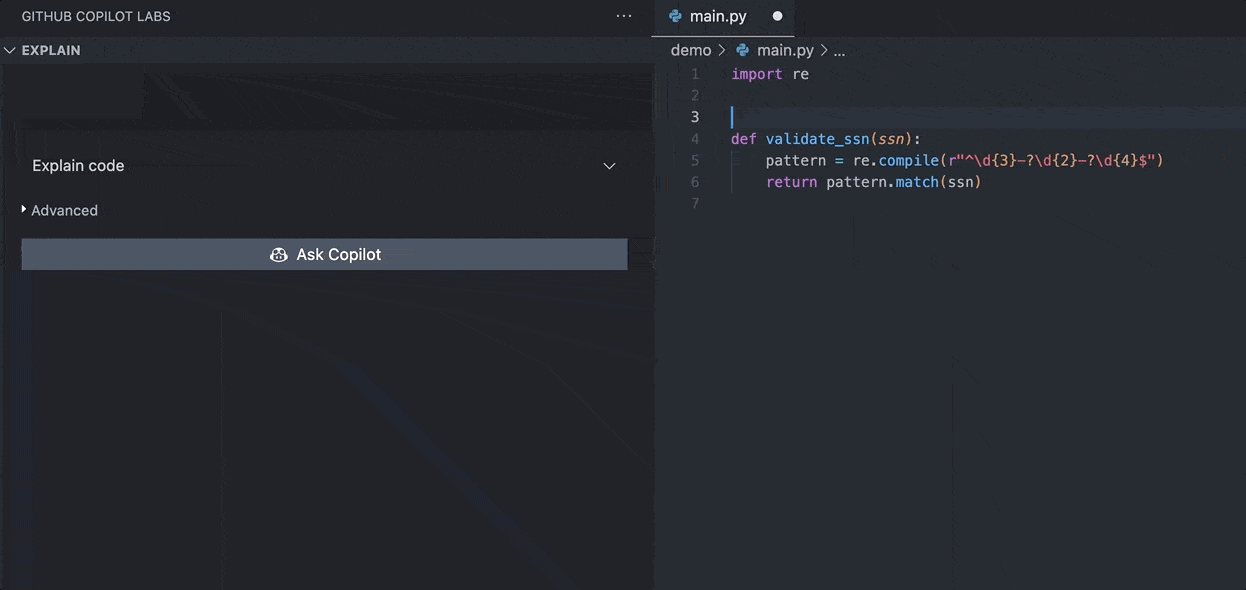Click the regex pattern string on line 5
Image resolution: width=1246 pixels, height=590 pixels.
point(1051,160)
